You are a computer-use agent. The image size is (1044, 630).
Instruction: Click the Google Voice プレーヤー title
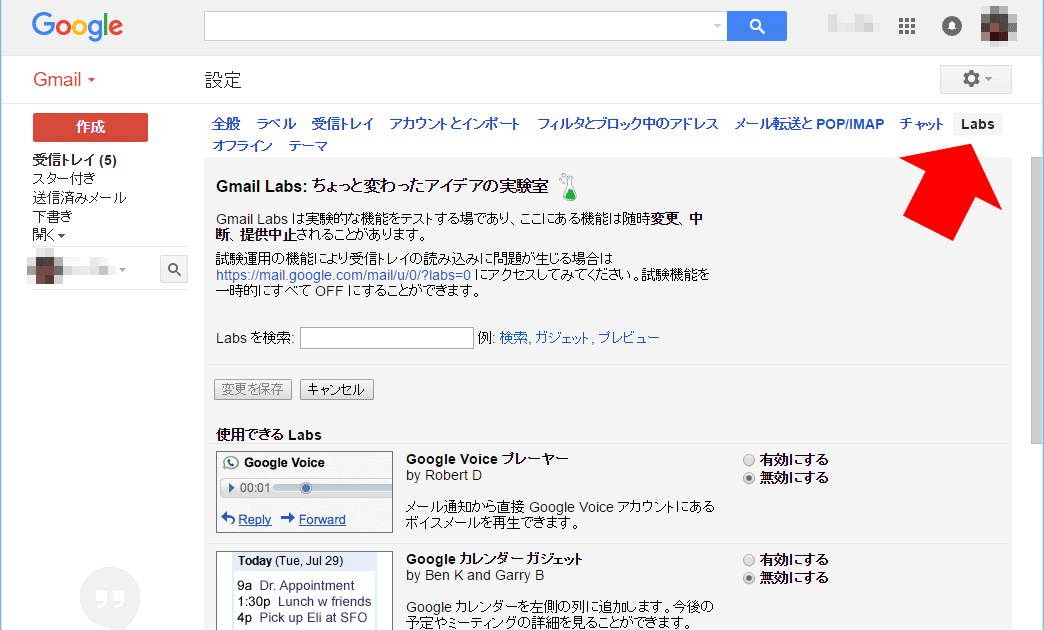487,459
